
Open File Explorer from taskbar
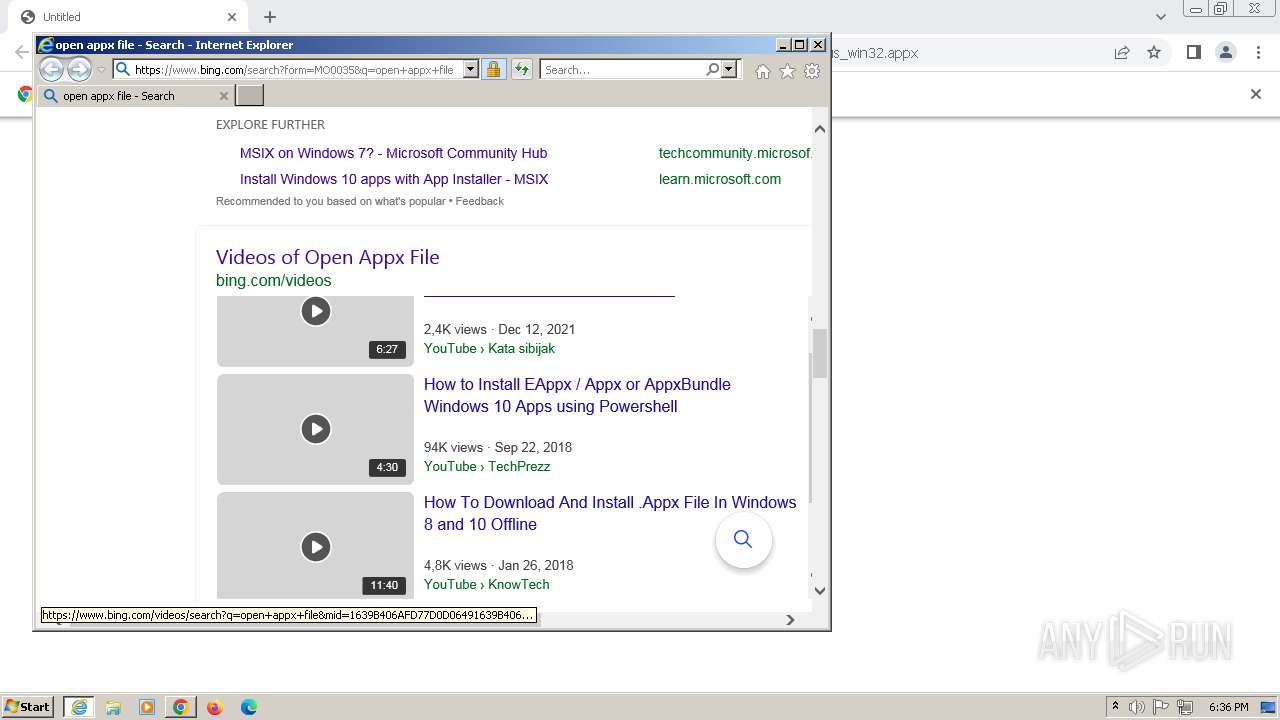click(x=113, y=707)
